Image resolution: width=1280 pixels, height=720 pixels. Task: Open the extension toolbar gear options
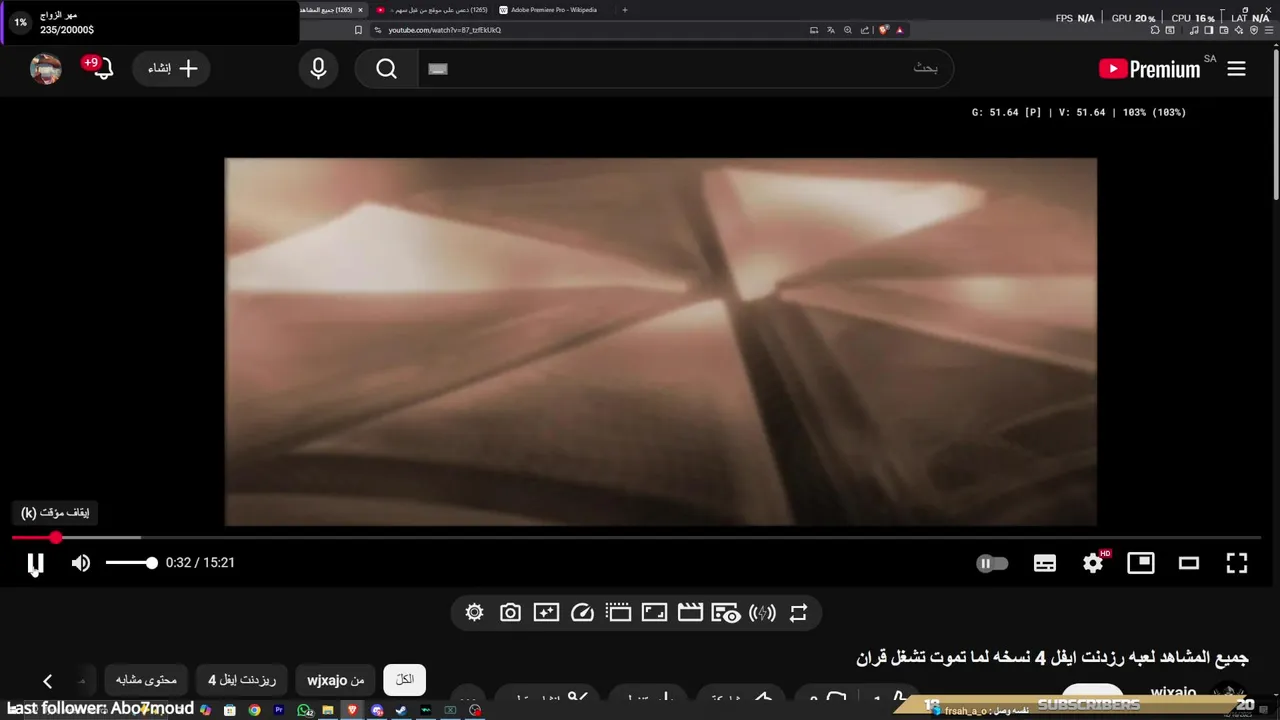pyautogui.click(x=474, y=613)
